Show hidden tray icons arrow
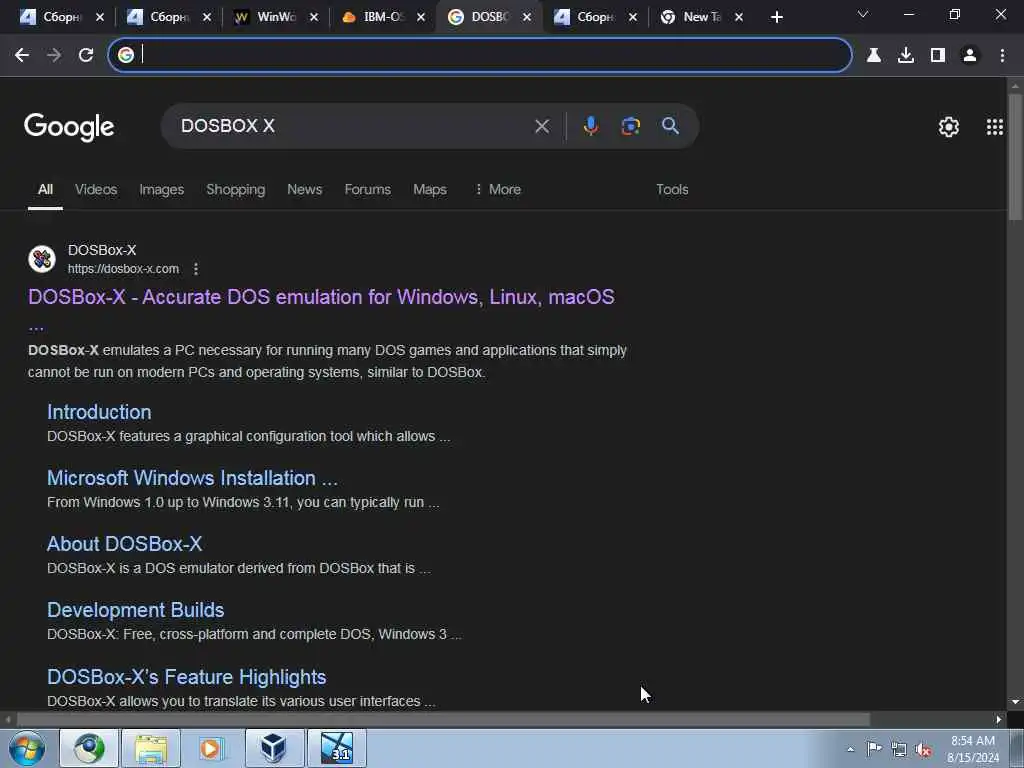The width and height of the screenshot is (1024, 768). tap(850, 749)
